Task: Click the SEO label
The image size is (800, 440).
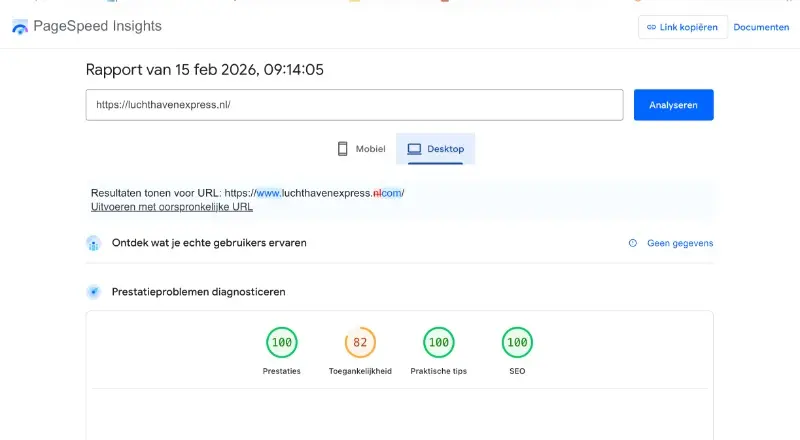Action: [x=517, y=371]
